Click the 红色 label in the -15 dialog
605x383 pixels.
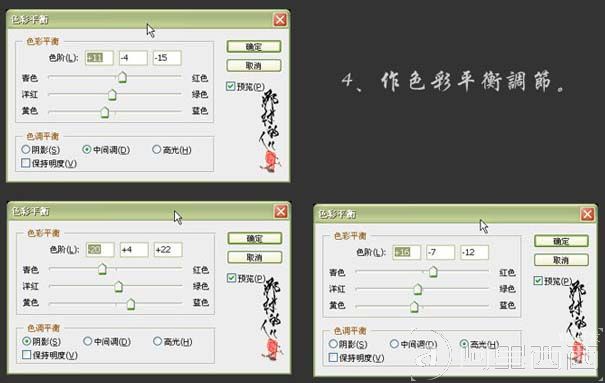tap(199, 78)
